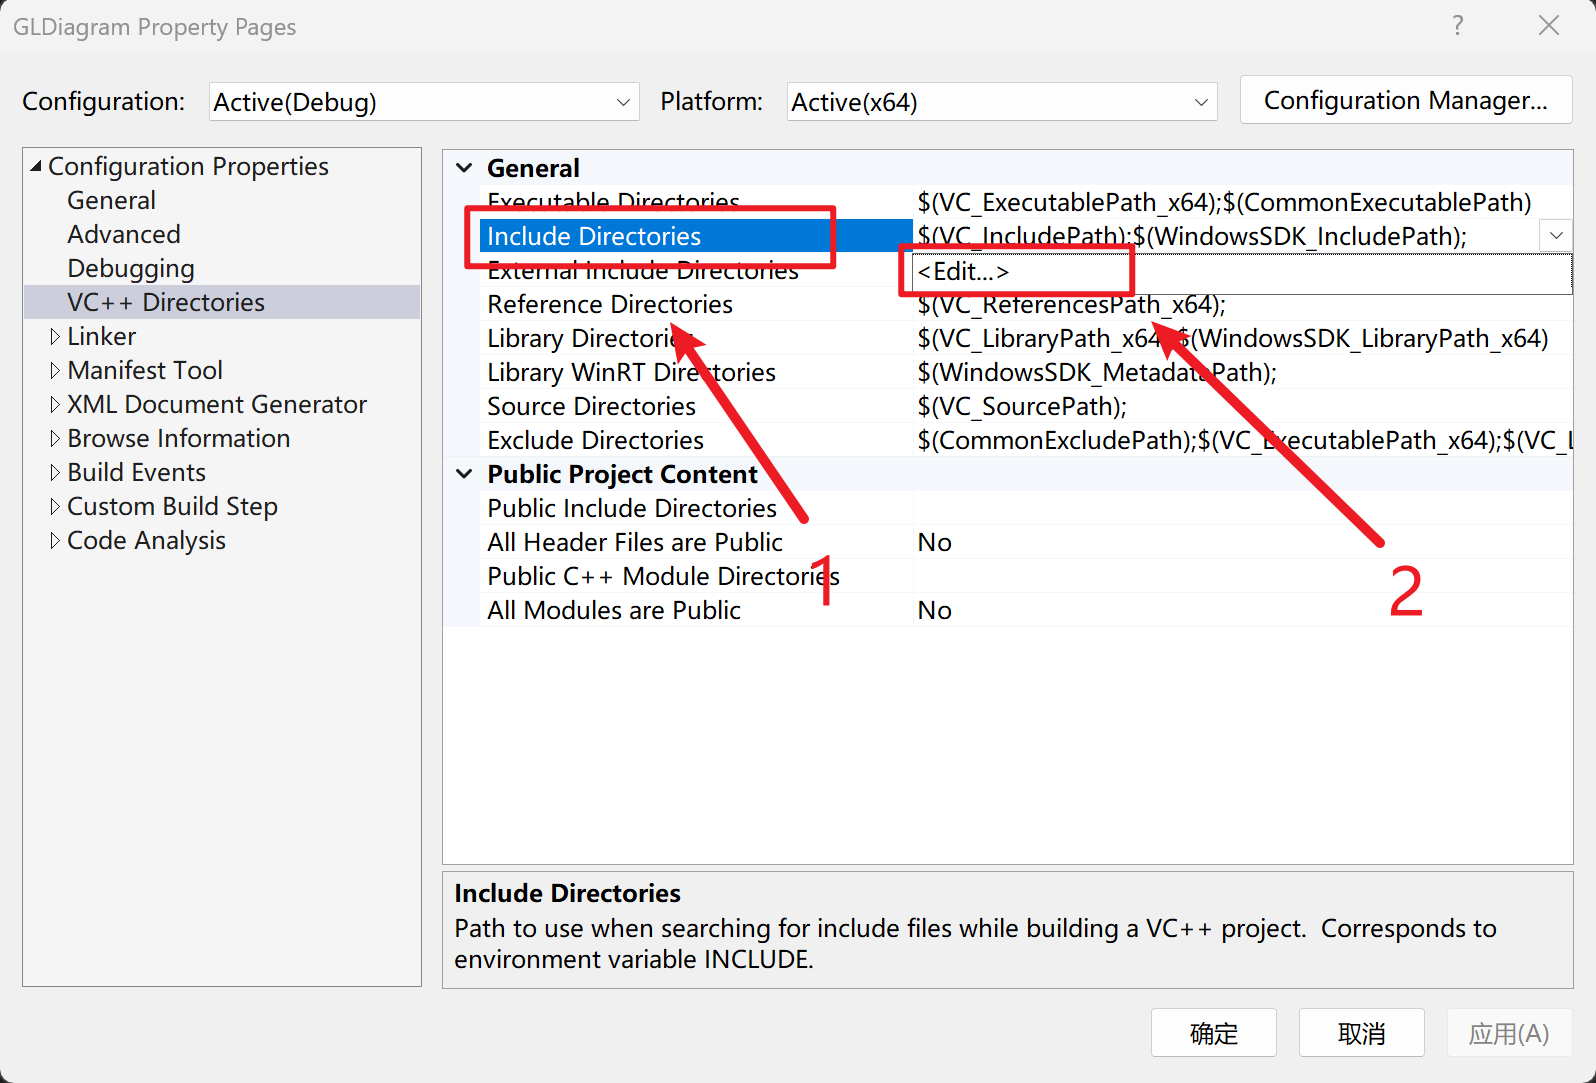Select the Library WinRT Directories property
The height and width of the screenshot is (1083, 1596).
pos(631,372)
